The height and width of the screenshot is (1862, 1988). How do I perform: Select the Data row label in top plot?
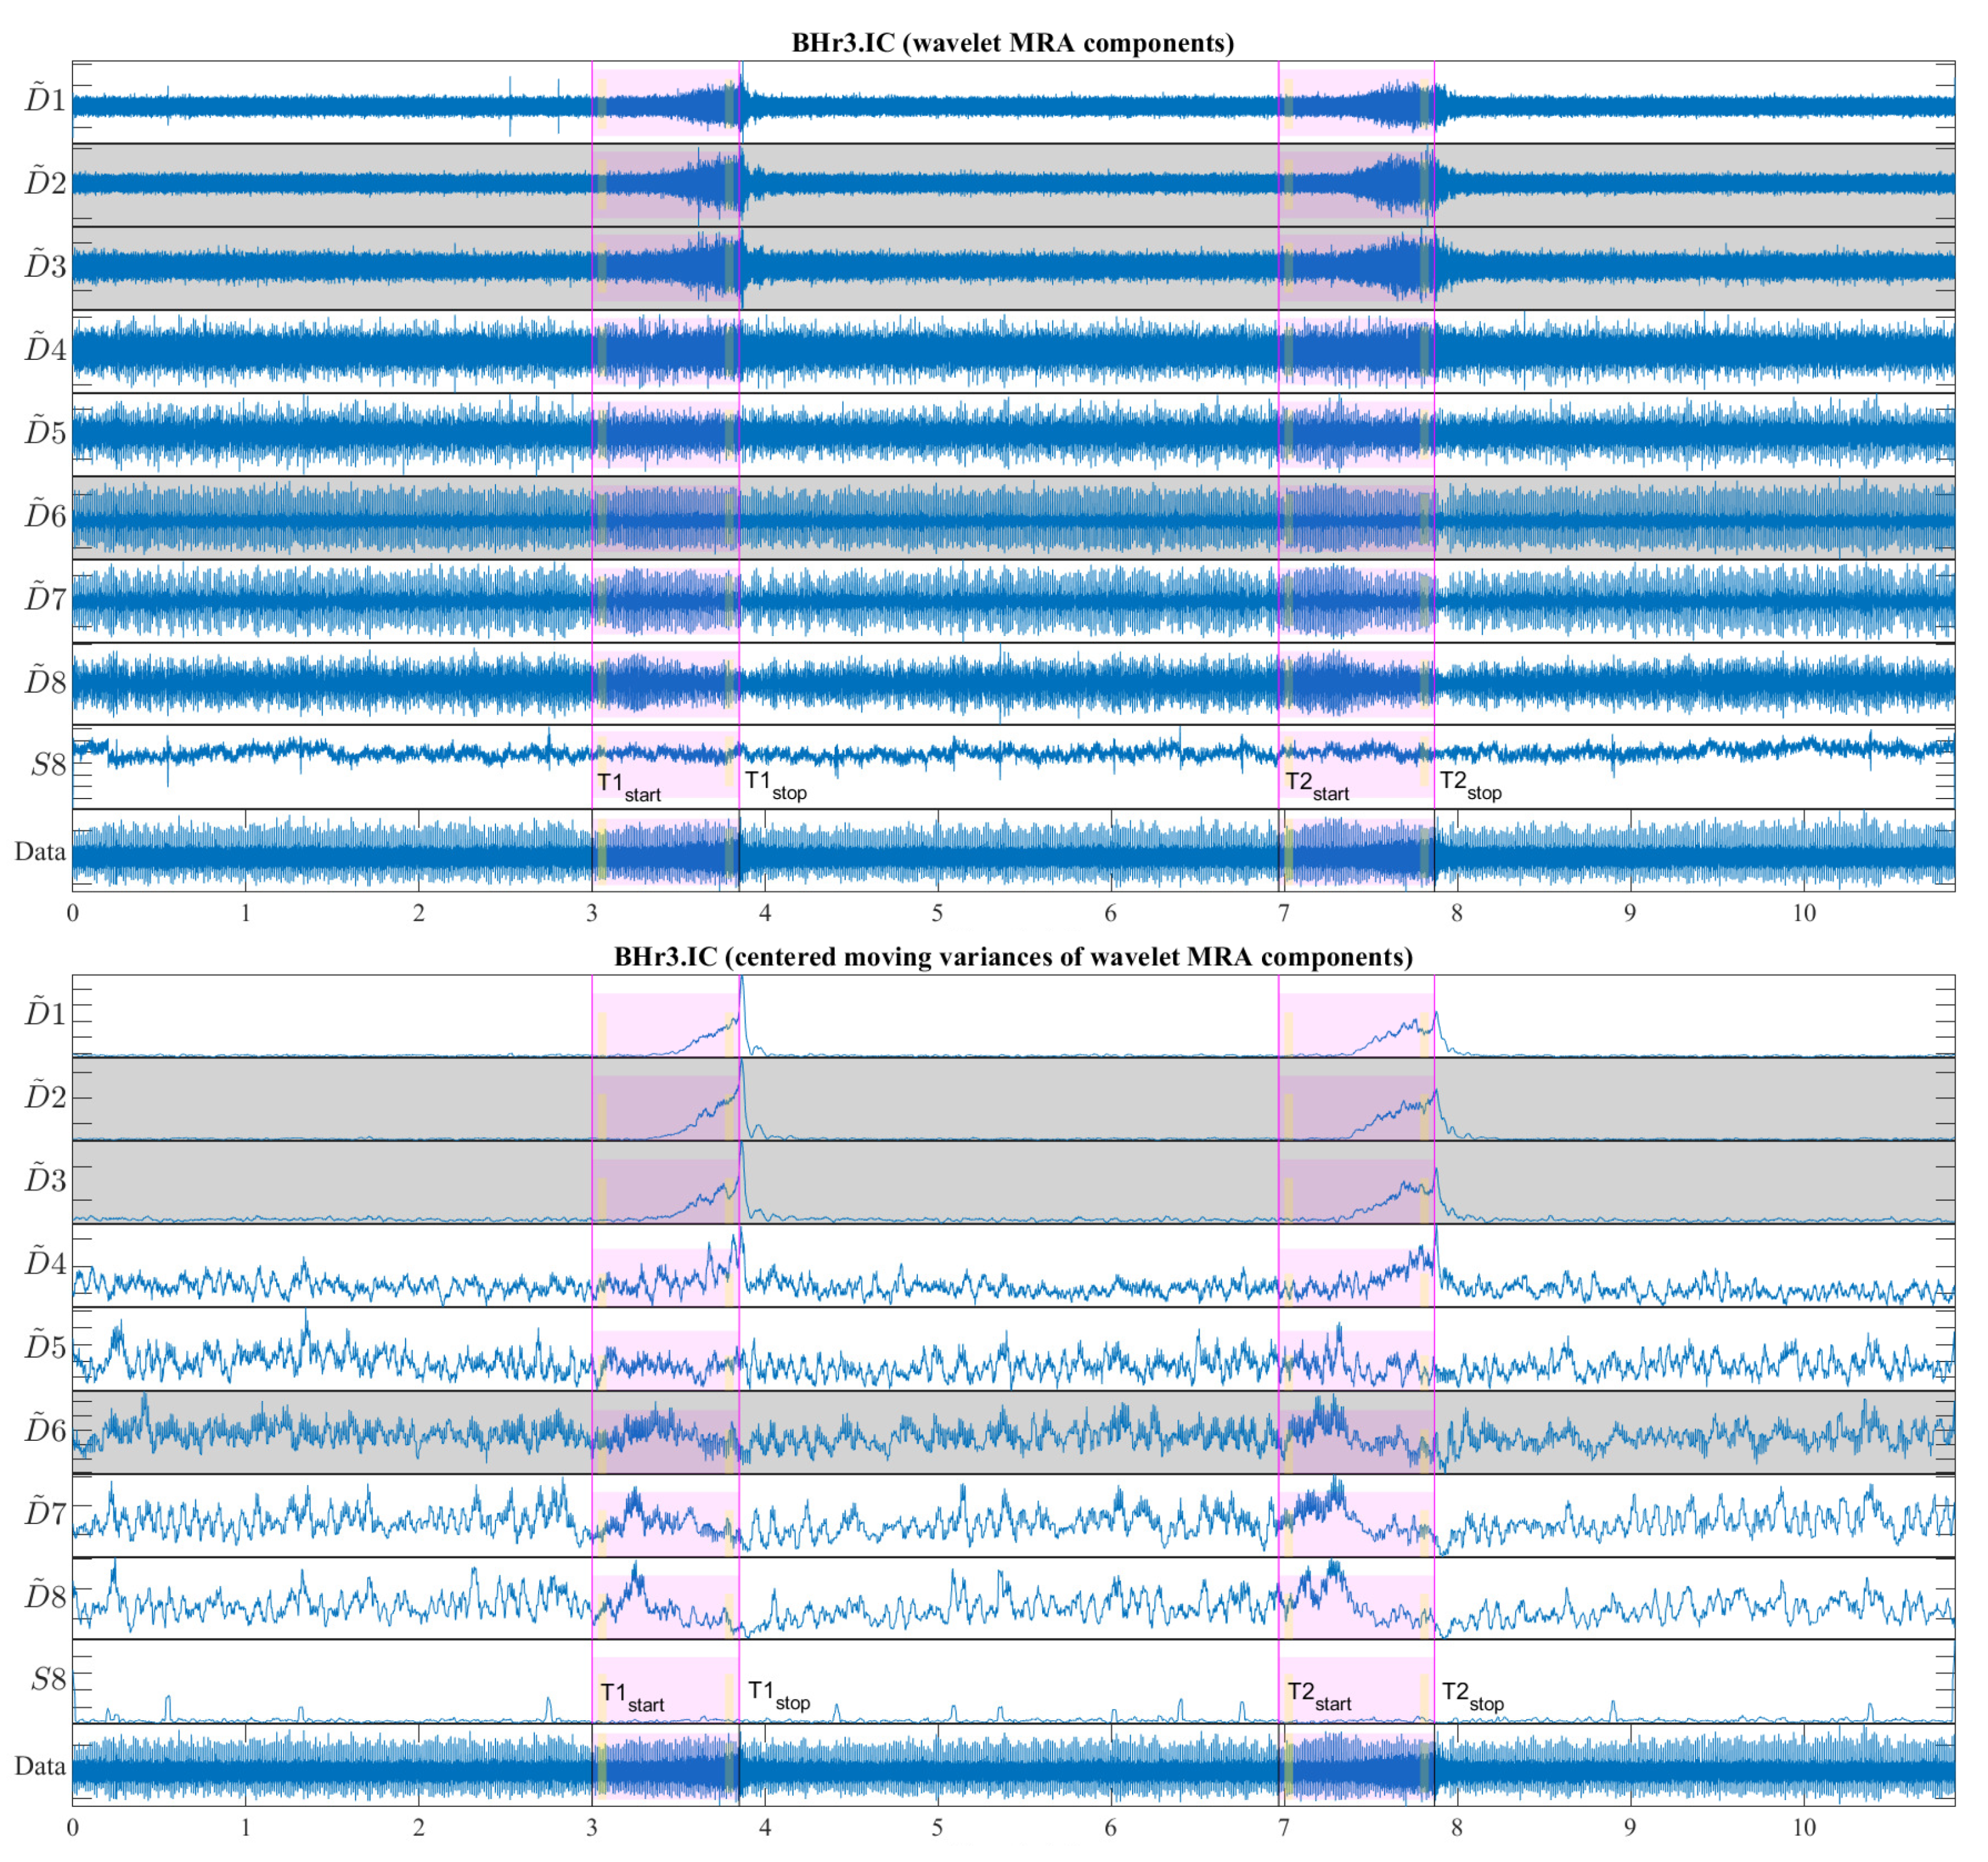pyautogui.click(x=40, y=851)
